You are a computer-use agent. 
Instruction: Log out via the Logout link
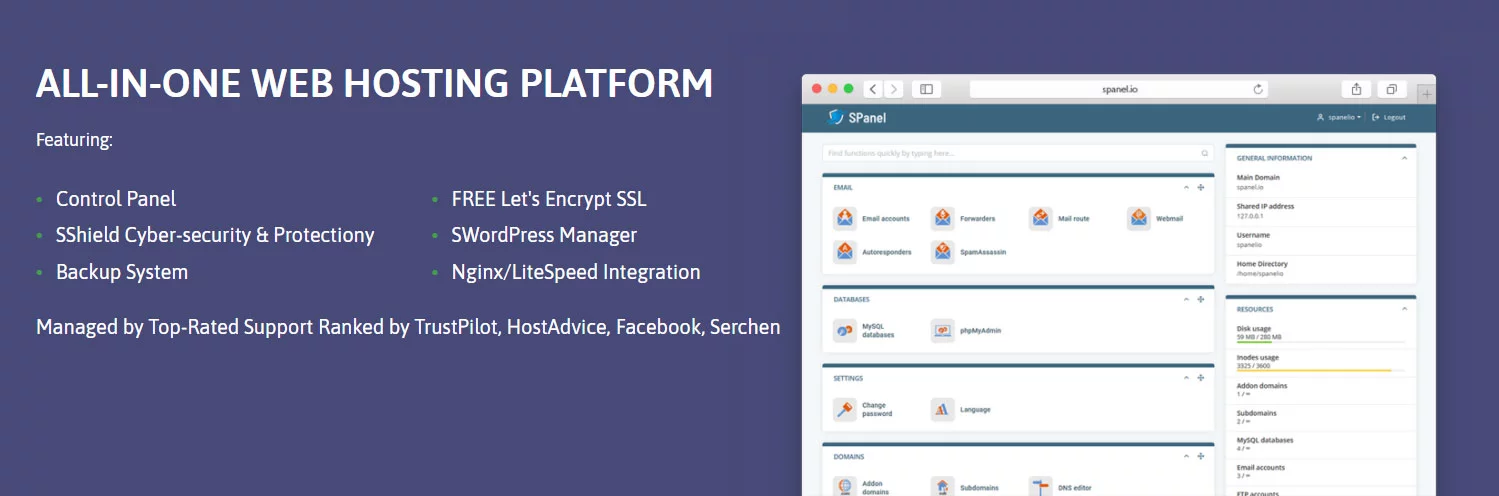coord(1389,117)
